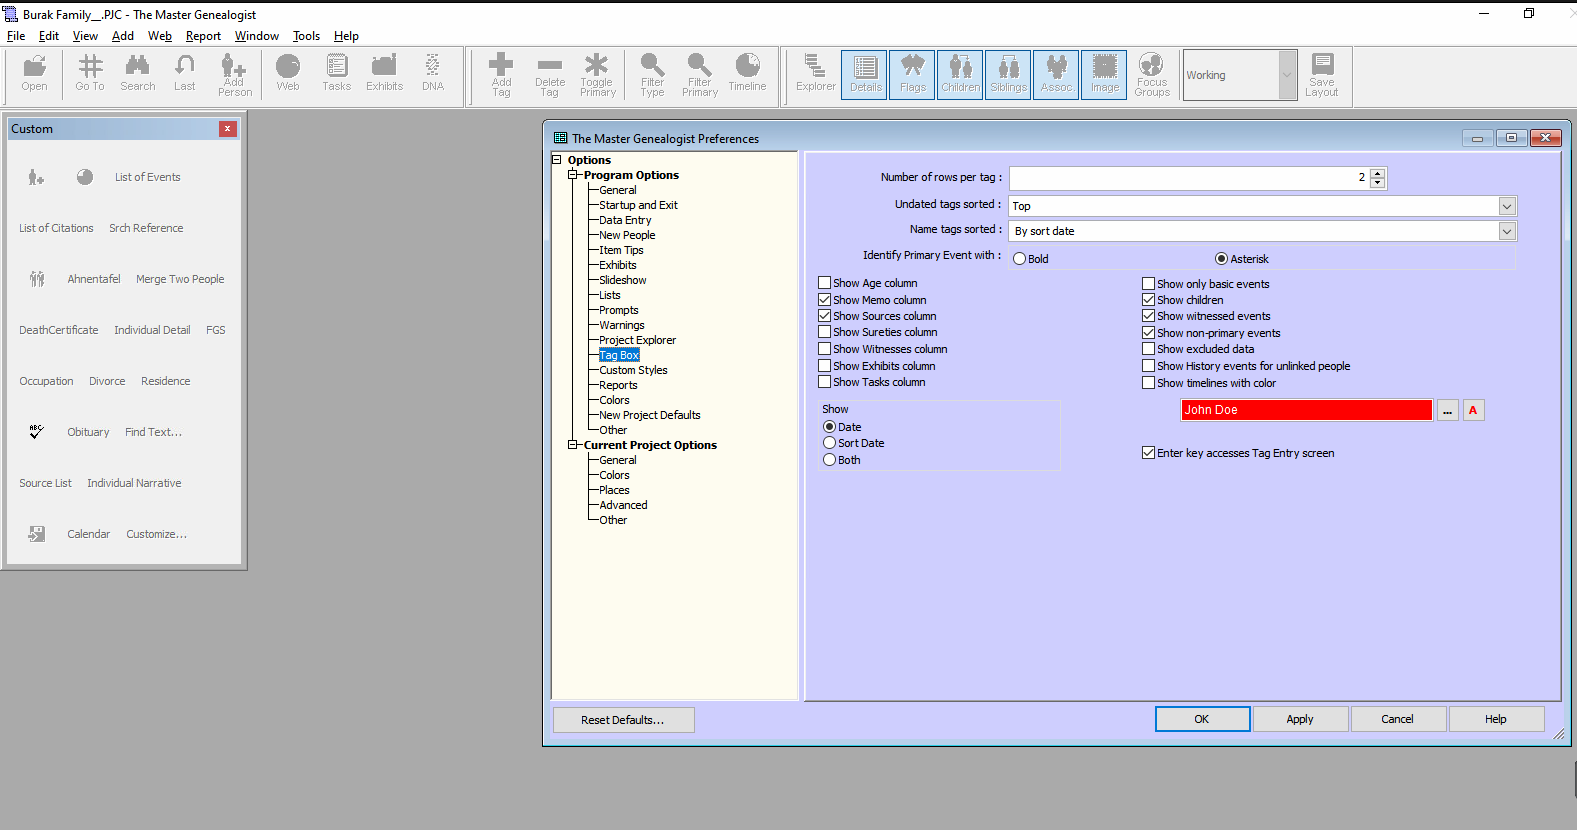
Task: Open the Web toolbar tool
Action: click(x=288, y=73)
